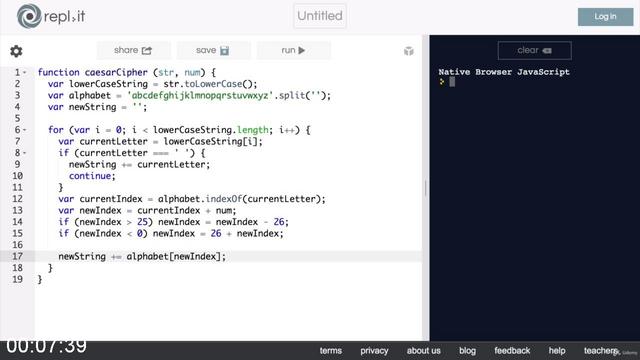
Task: Open the settings gear icon
Action: [x=16, y=51]
